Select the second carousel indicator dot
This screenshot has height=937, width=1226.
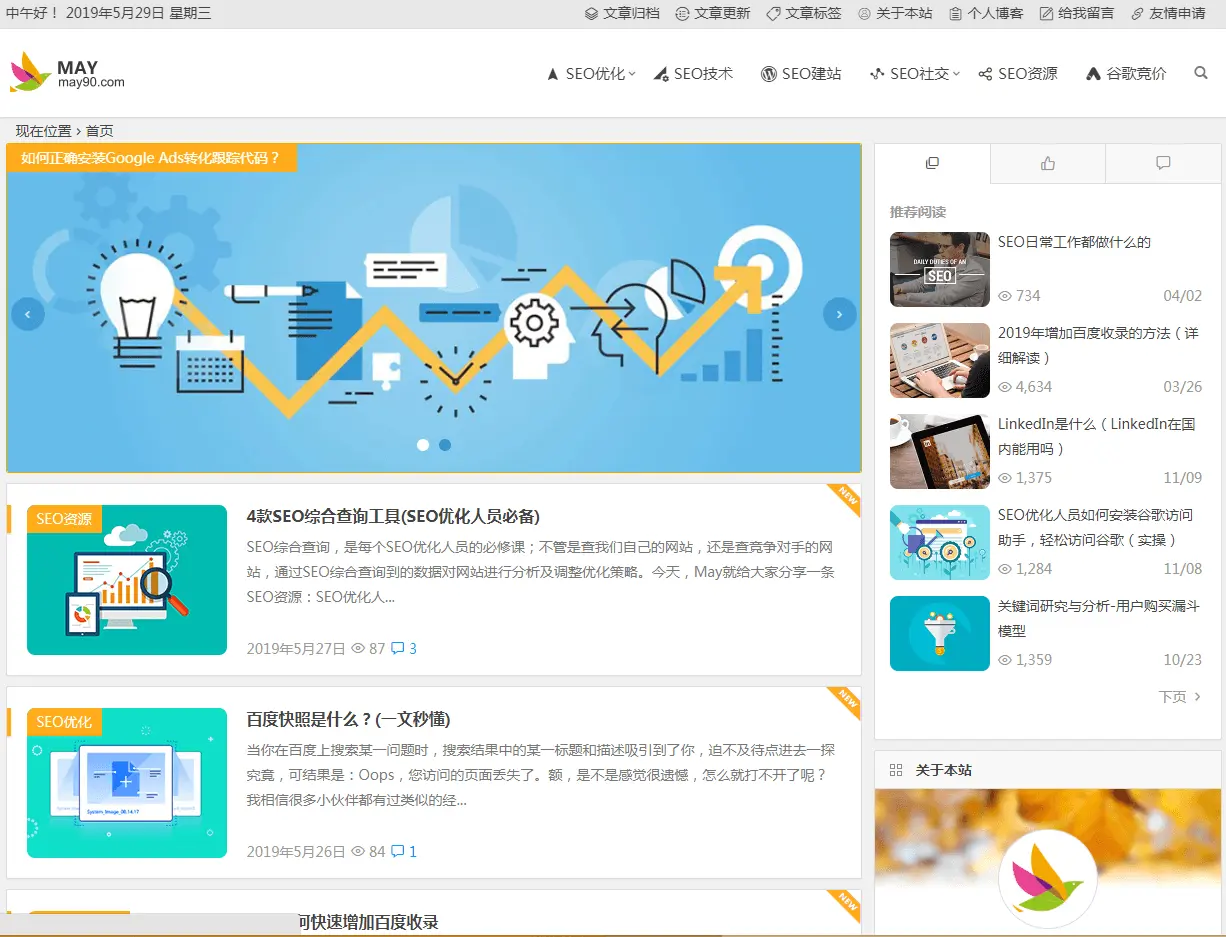pos(445,445)
